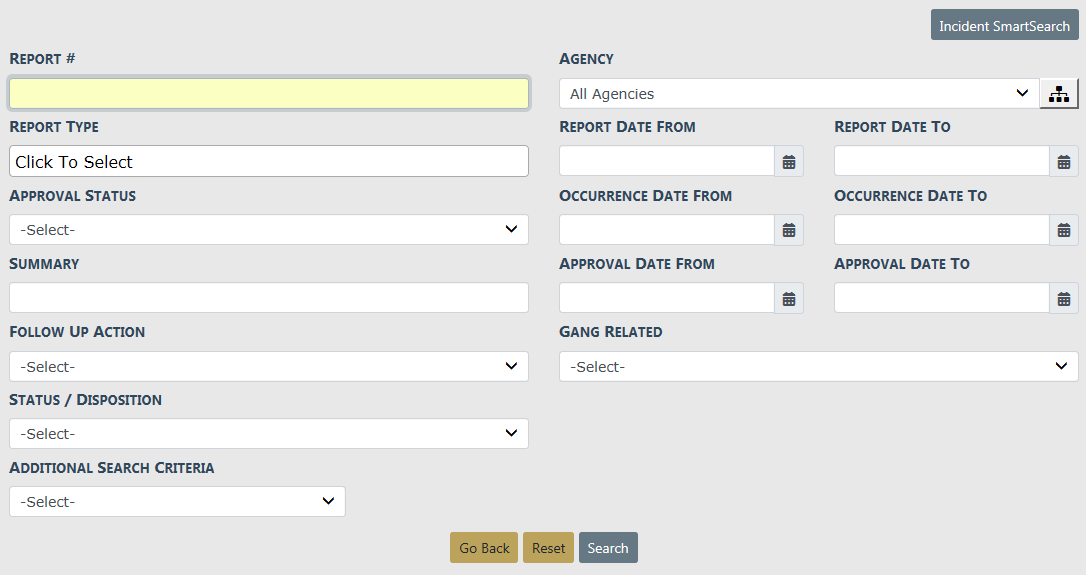1086x575 pixels.
Task: Open the agency hierarchy tree icon
Action: (1059, 94)
